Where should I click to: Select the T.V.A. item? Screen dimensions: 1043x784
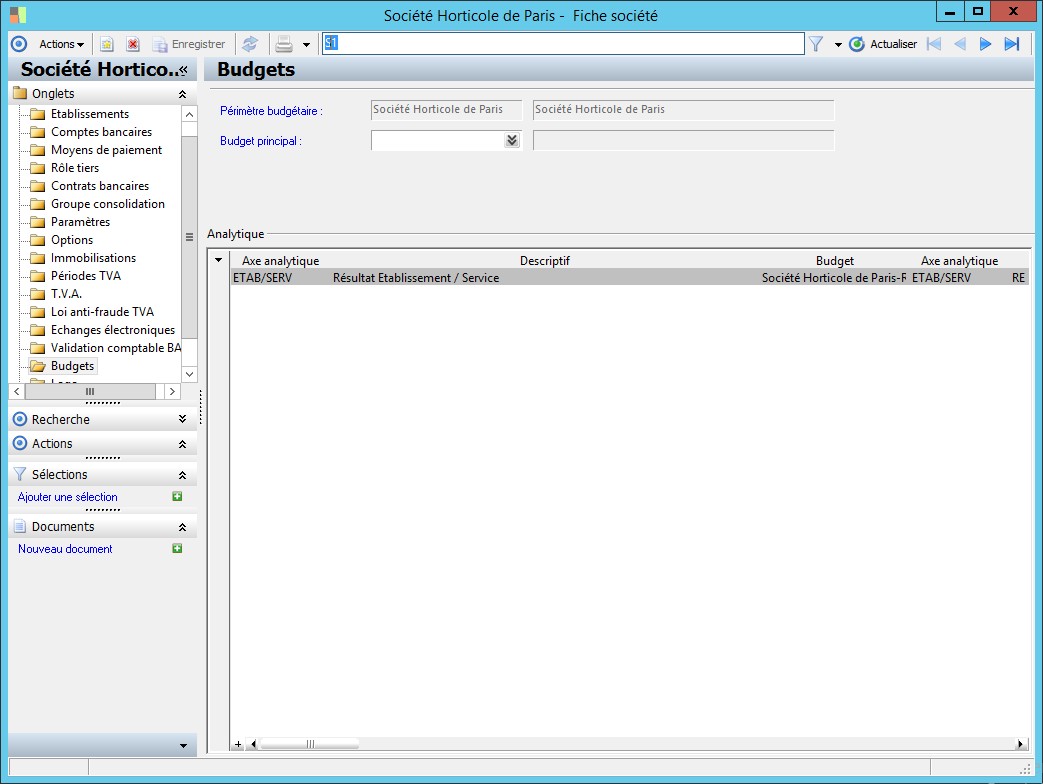click(66, 293)
